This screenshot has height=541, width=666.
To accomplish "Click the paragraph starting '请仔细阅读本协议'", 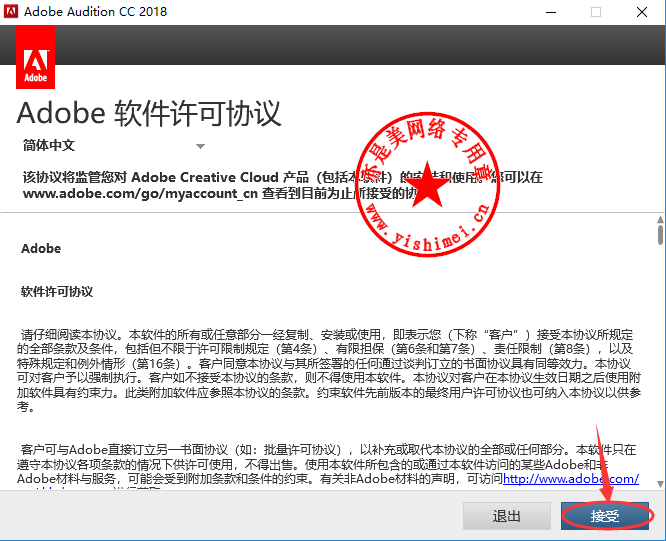I will pos(329,370).
